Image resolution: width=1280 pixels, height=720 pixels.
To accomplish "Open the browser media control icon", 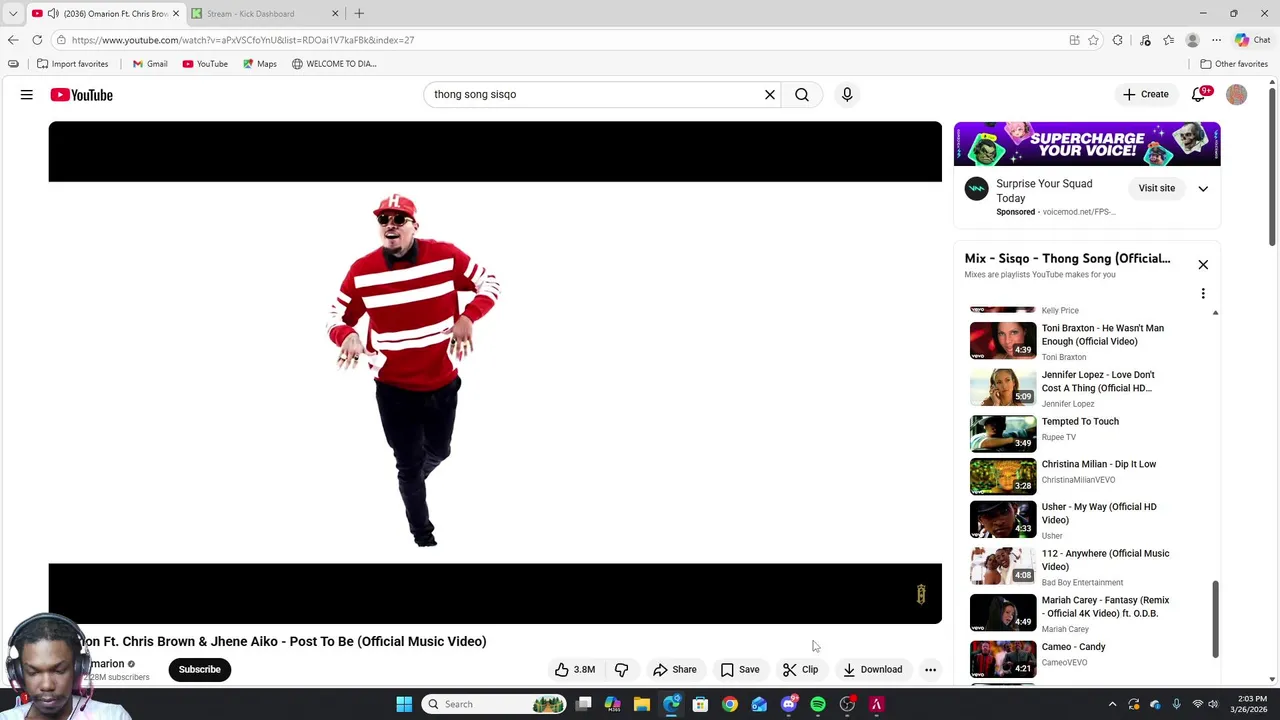I will click(x=1145, y=40).
